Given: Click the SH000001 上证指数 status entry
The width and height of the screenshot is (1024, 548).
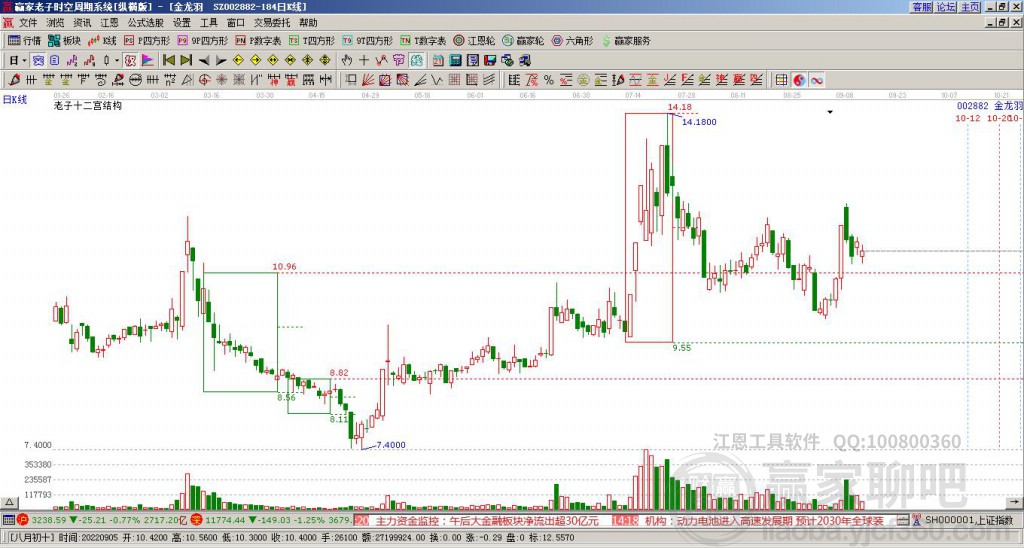Looking at the screenshot, I should click(x=969, y=521).
